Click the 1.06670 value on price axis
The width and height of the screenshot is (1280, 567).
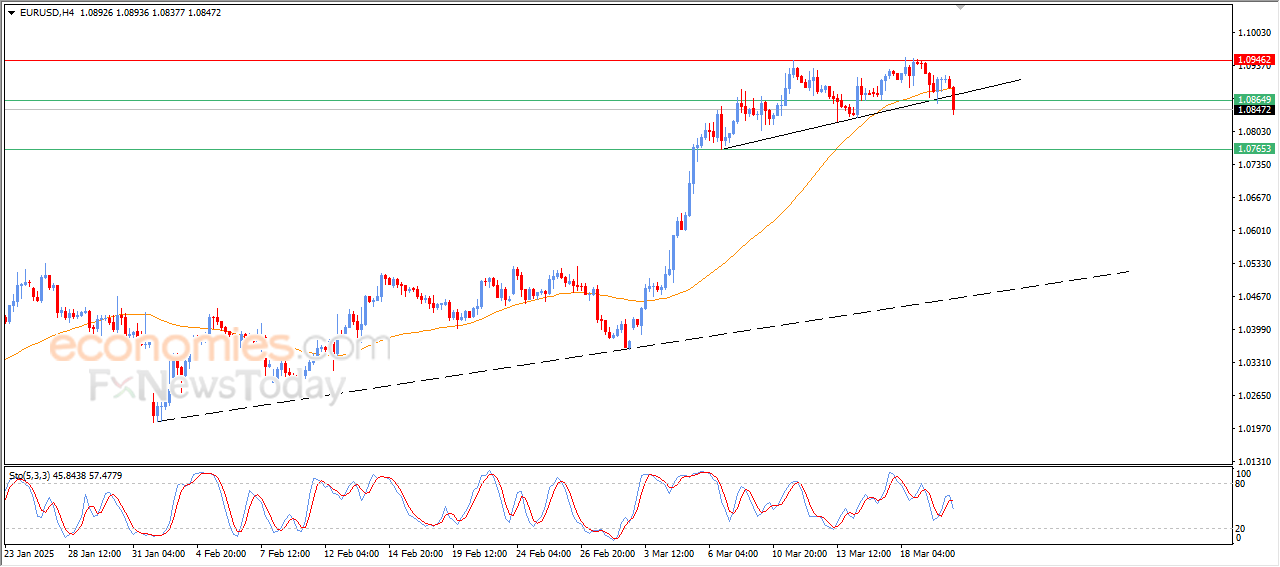[1254, 198]
